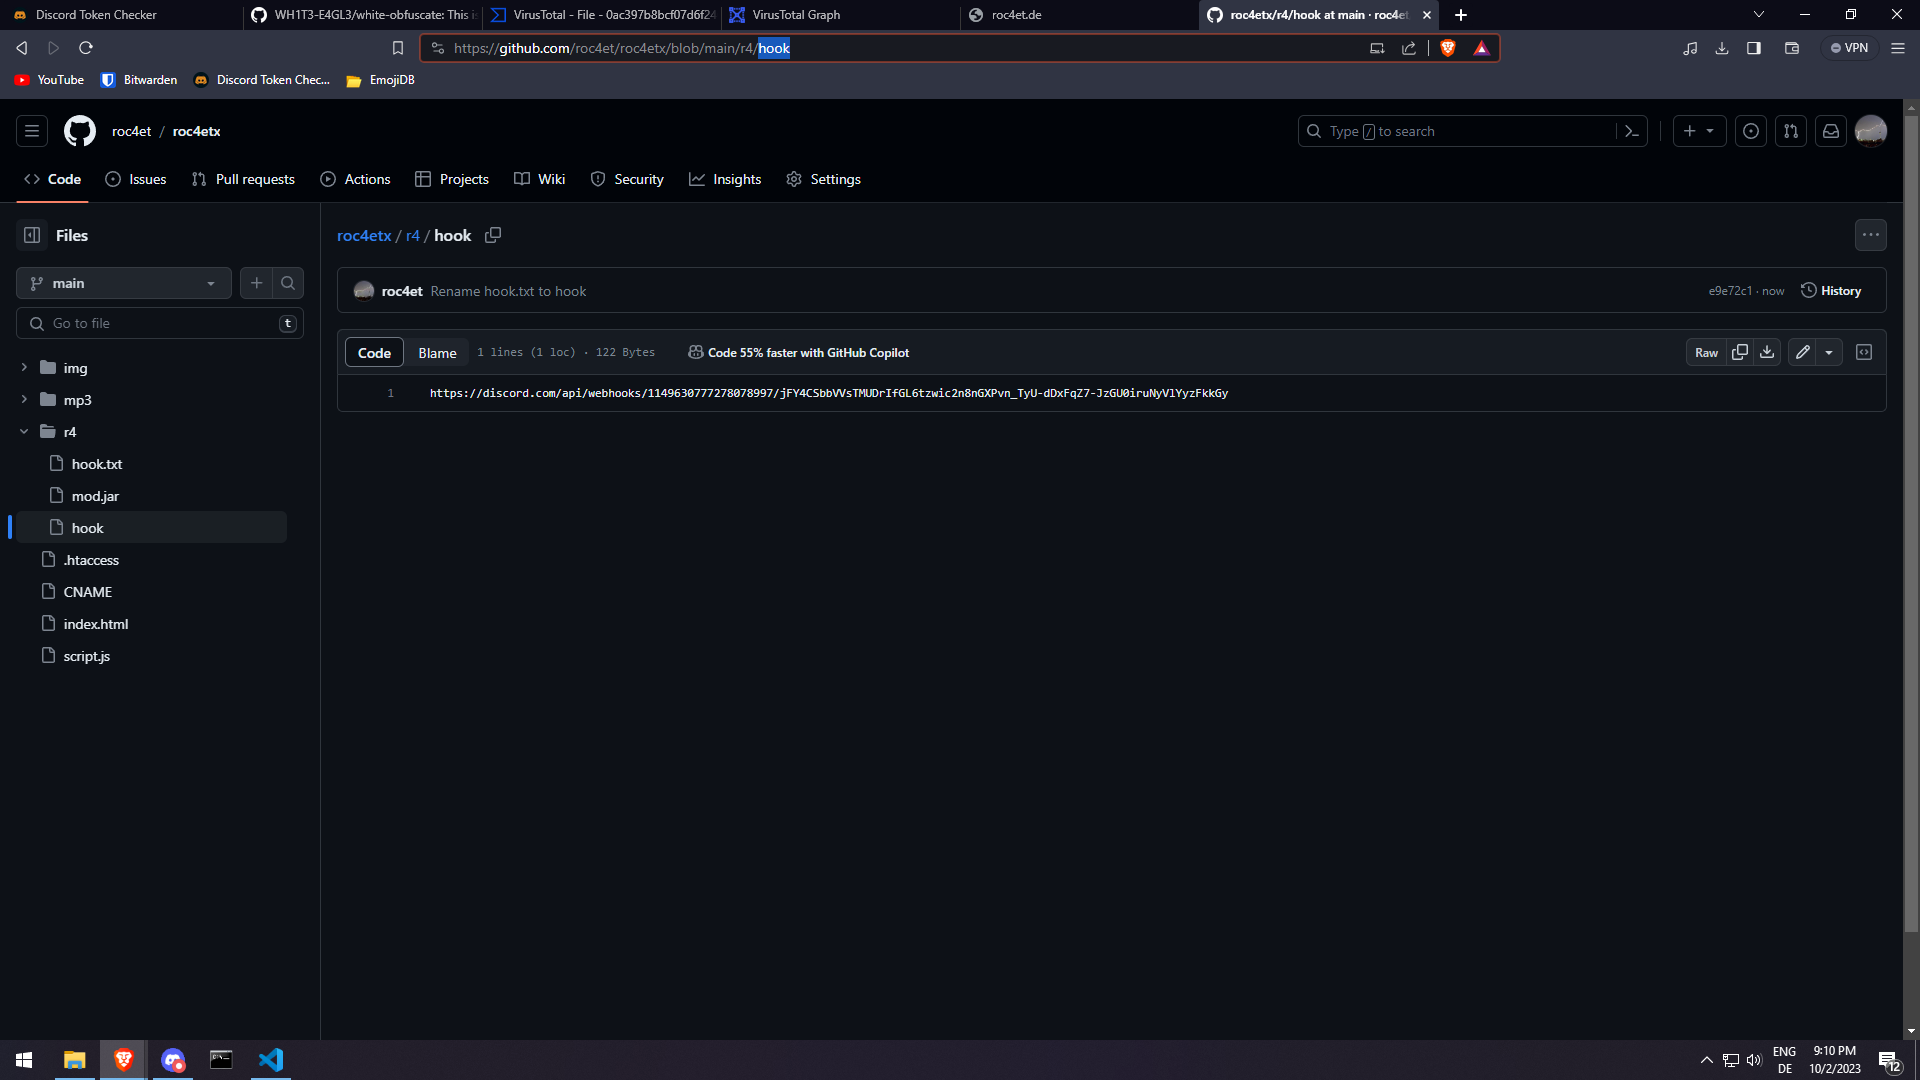Copy raw file contents
Image resolution: width=1920 pixels, height=1080 pixels.
[1740, 352]
